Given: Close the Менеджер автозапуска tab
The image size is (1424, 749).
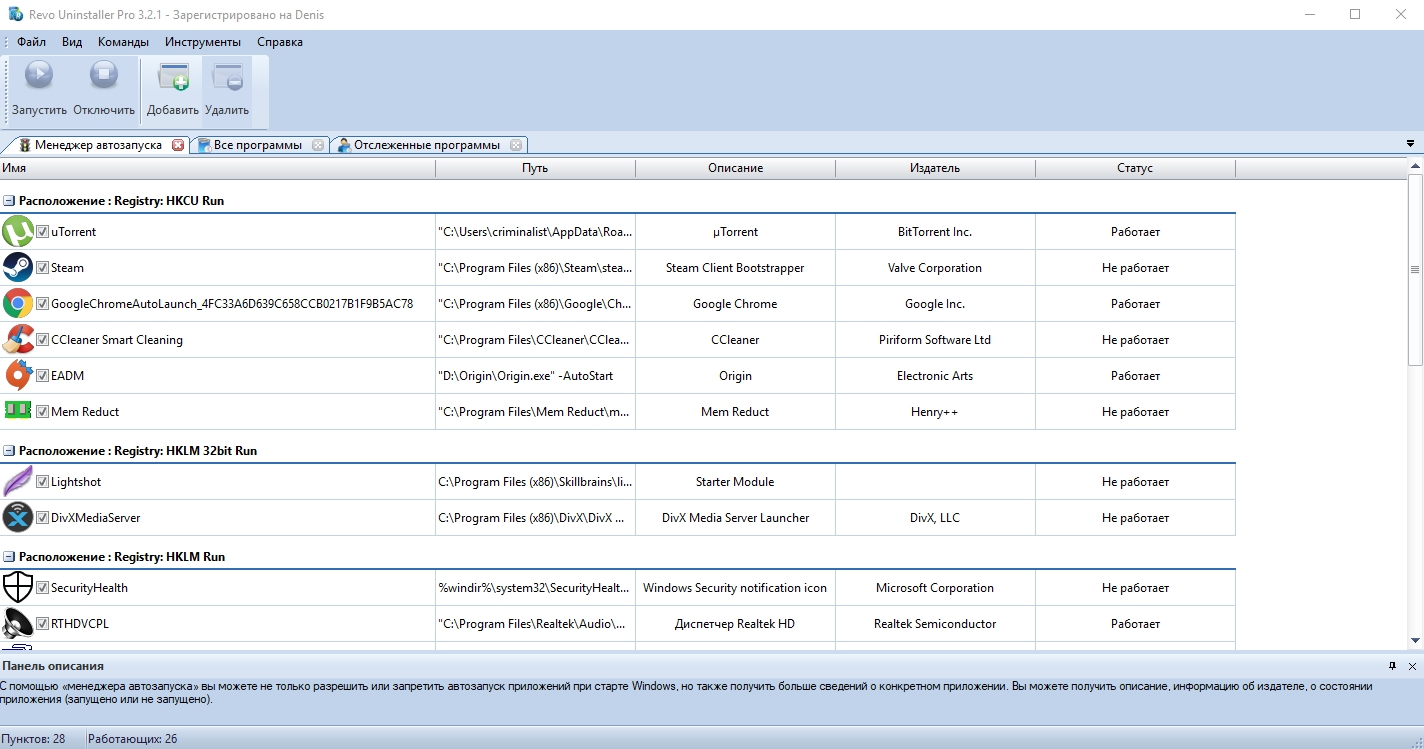Looking at the screenshot, I should pos(178,145).
